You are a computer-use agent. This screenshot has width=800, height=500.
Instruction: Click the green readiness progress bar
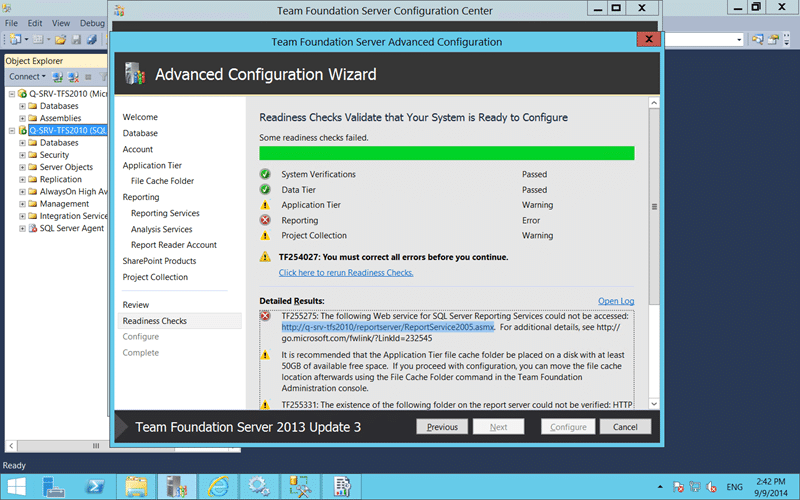coord(446,153)
